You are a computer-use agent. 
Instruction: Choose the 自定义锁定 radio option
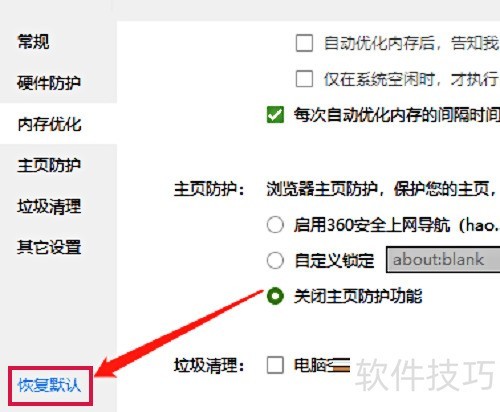[275, 260]
